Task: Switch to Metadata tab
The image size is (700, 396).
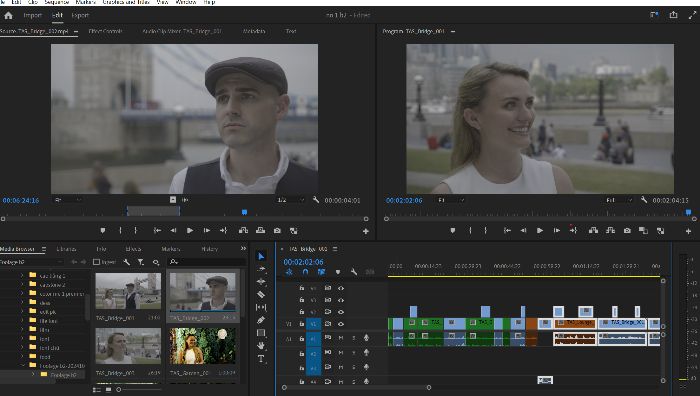Action: click(x=254, y=31)
